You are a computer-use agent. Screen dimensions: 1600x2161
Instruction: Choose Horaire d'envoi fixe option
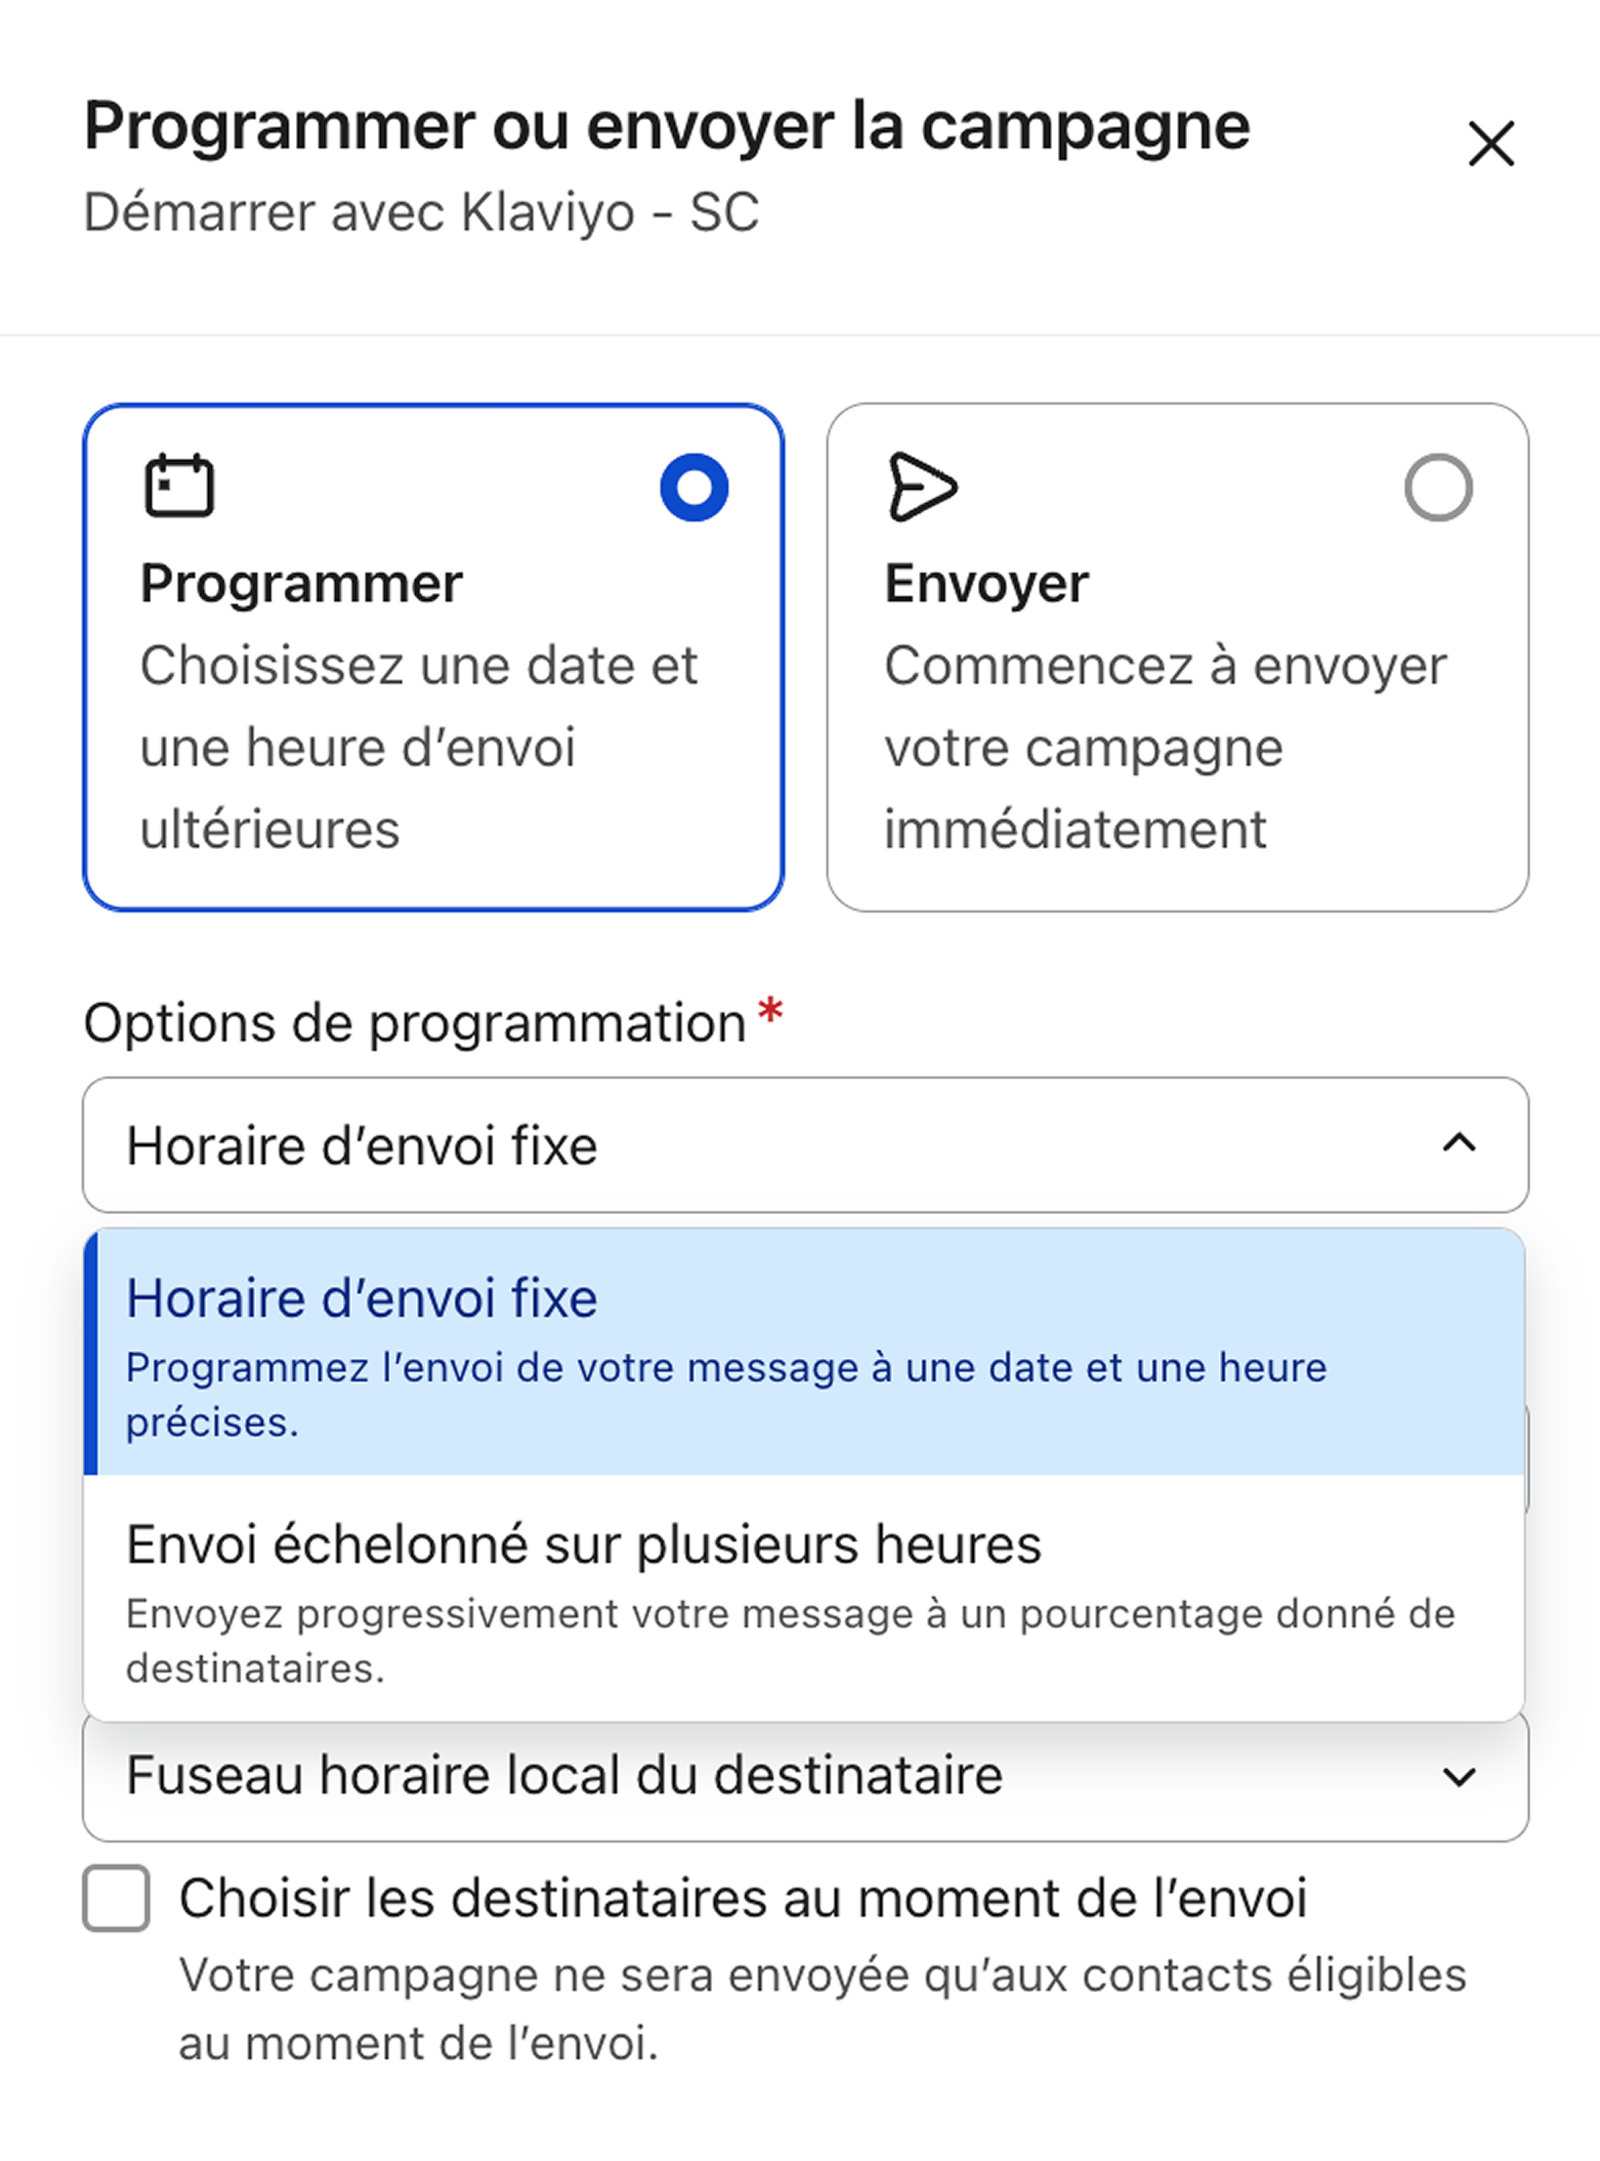(x=804, y=1352)
